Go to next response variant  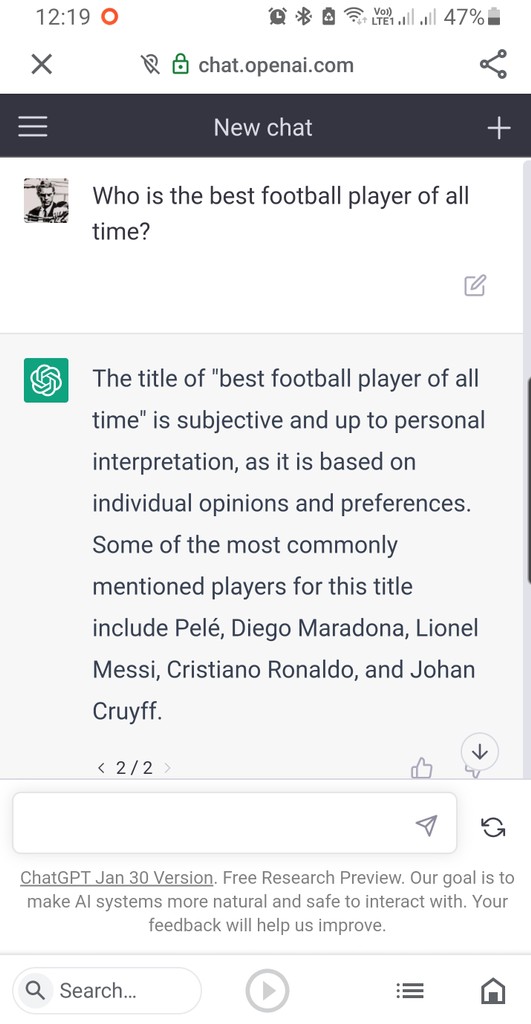[167, 768]
